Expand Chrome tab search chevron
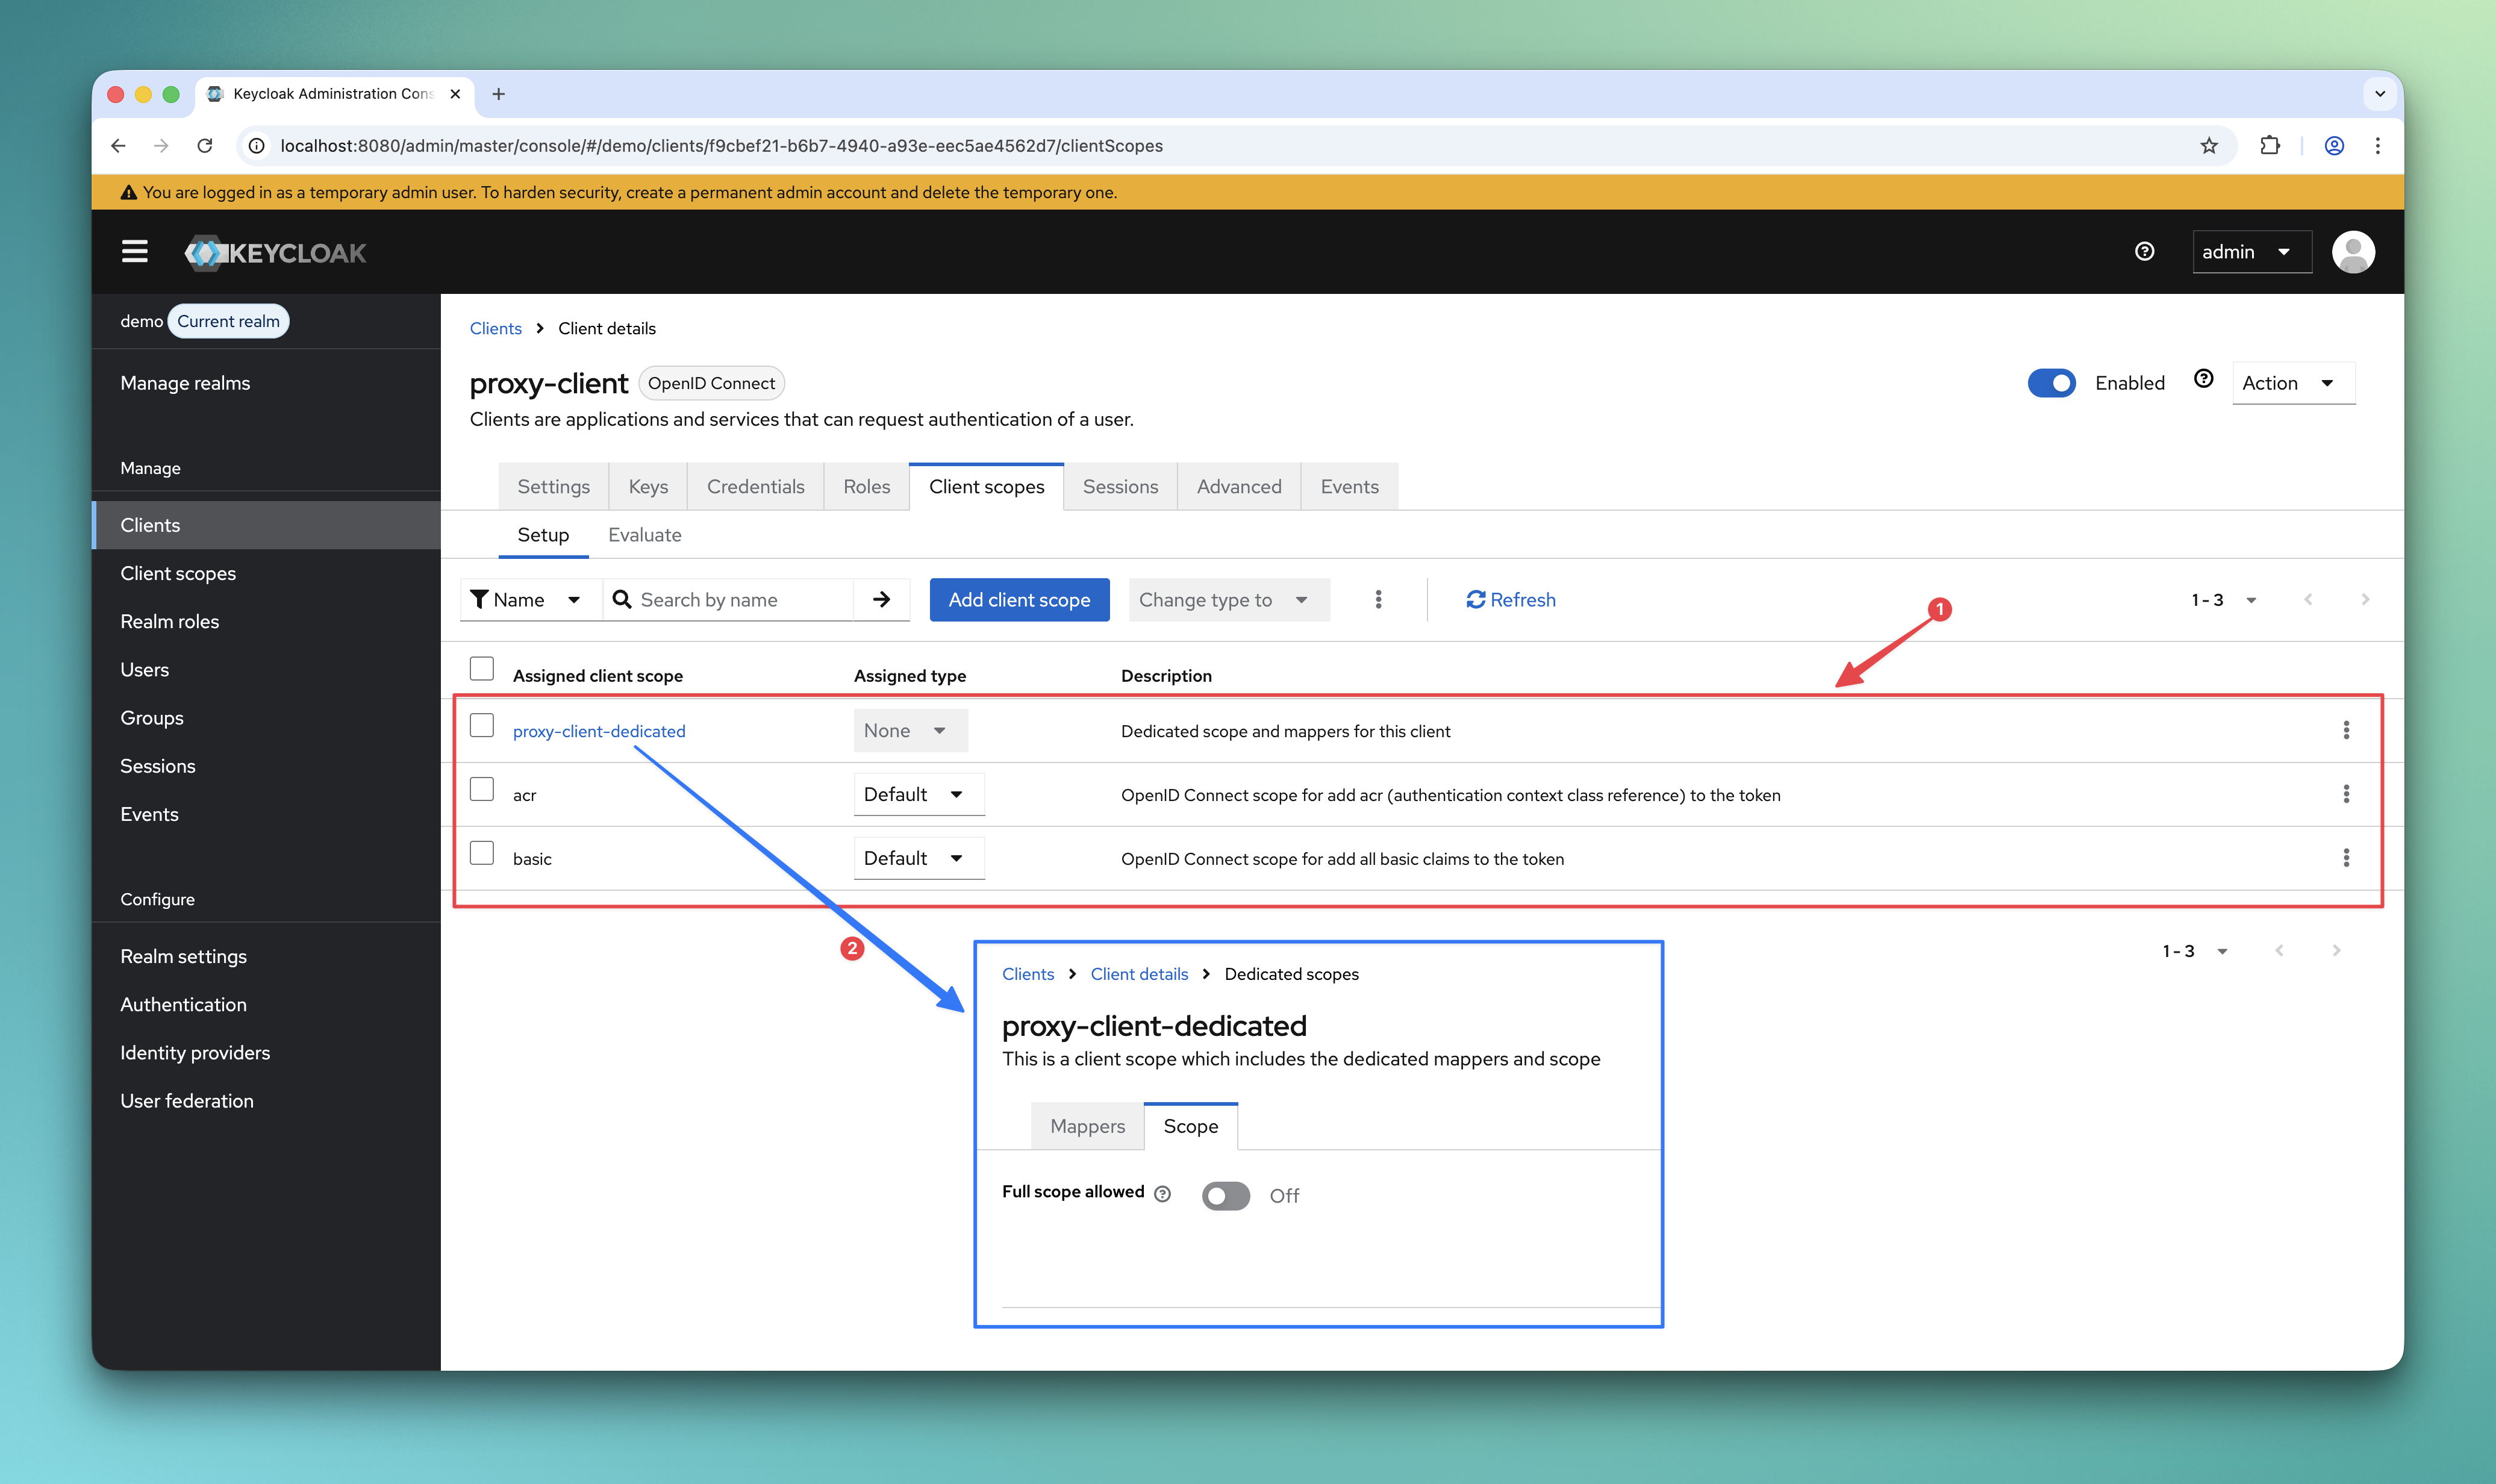The height and width of the screenshot is (1484, 2496). click(x=2380, y=94)
